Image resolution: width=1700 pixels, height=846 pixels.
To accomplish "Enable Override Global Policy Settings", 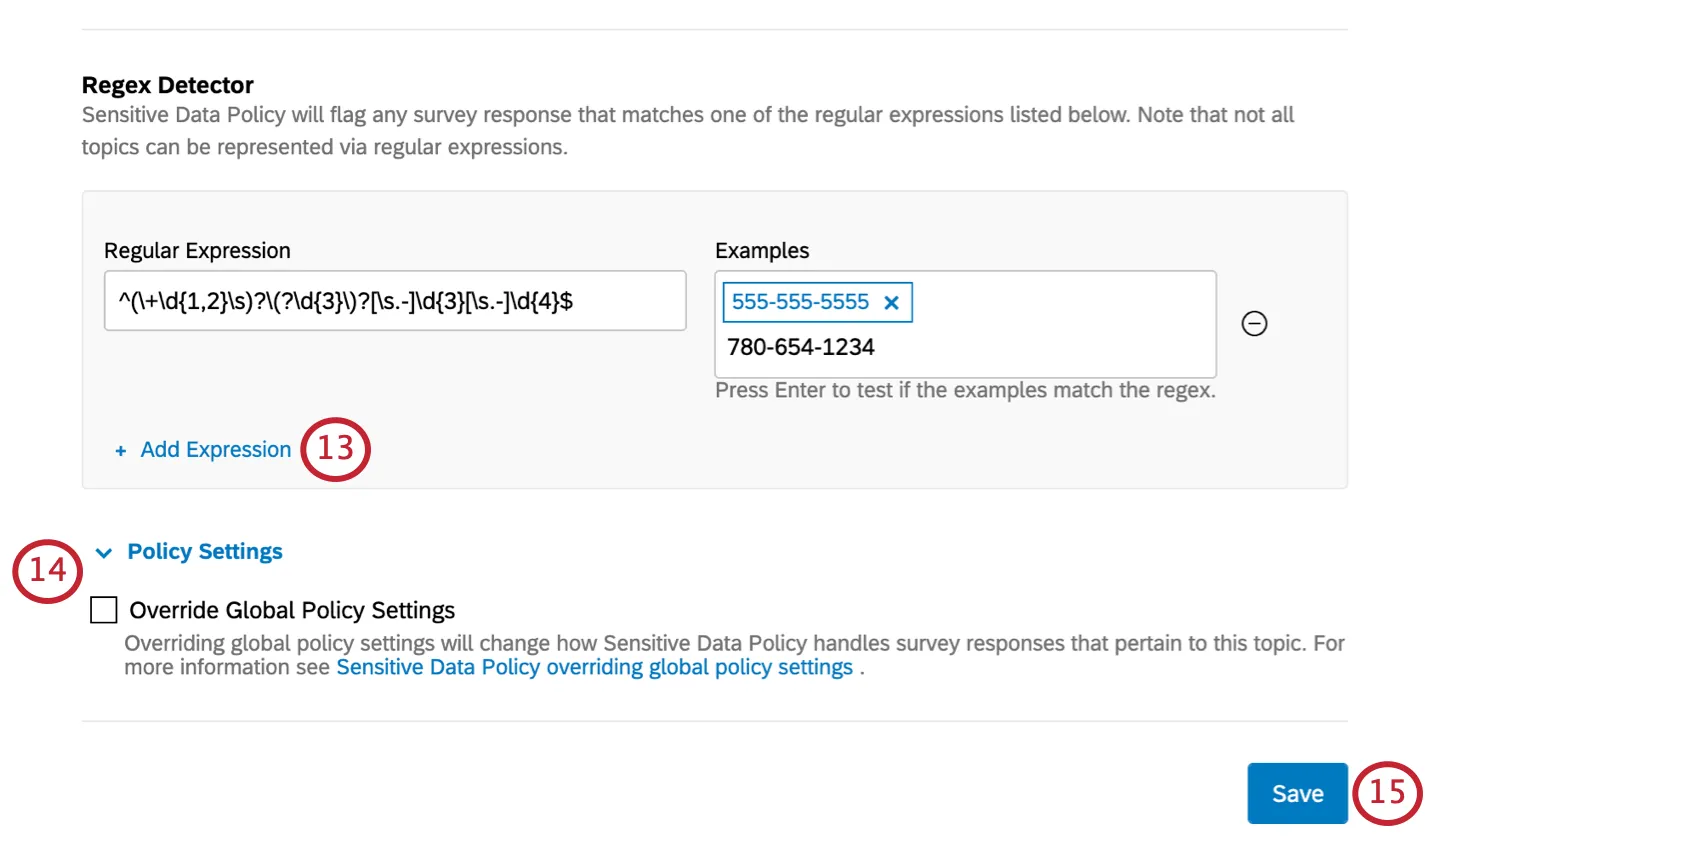I will [x=102, y=609].
